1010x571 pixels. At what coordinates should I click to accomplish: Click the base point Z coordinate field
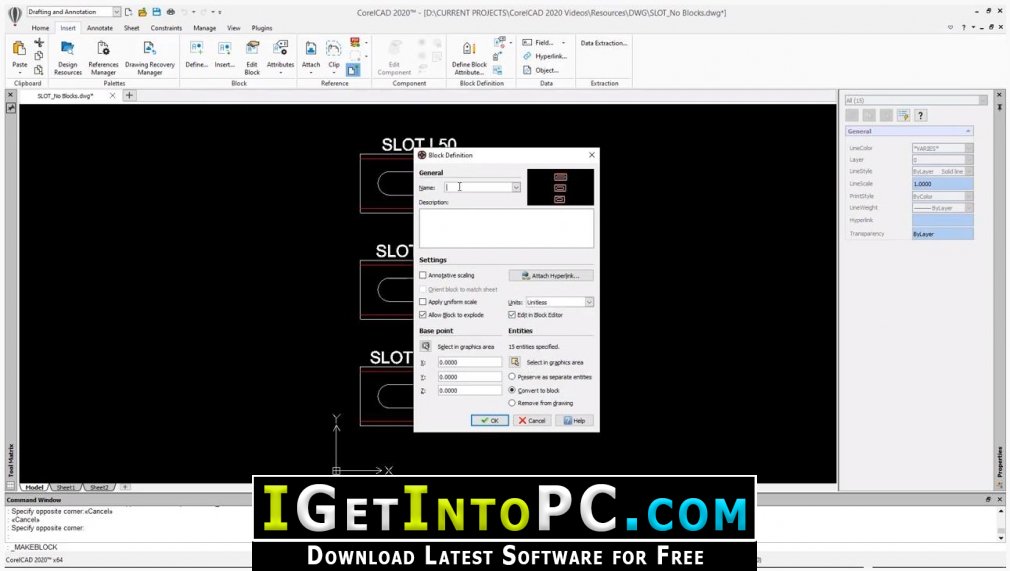coord(469,391)
